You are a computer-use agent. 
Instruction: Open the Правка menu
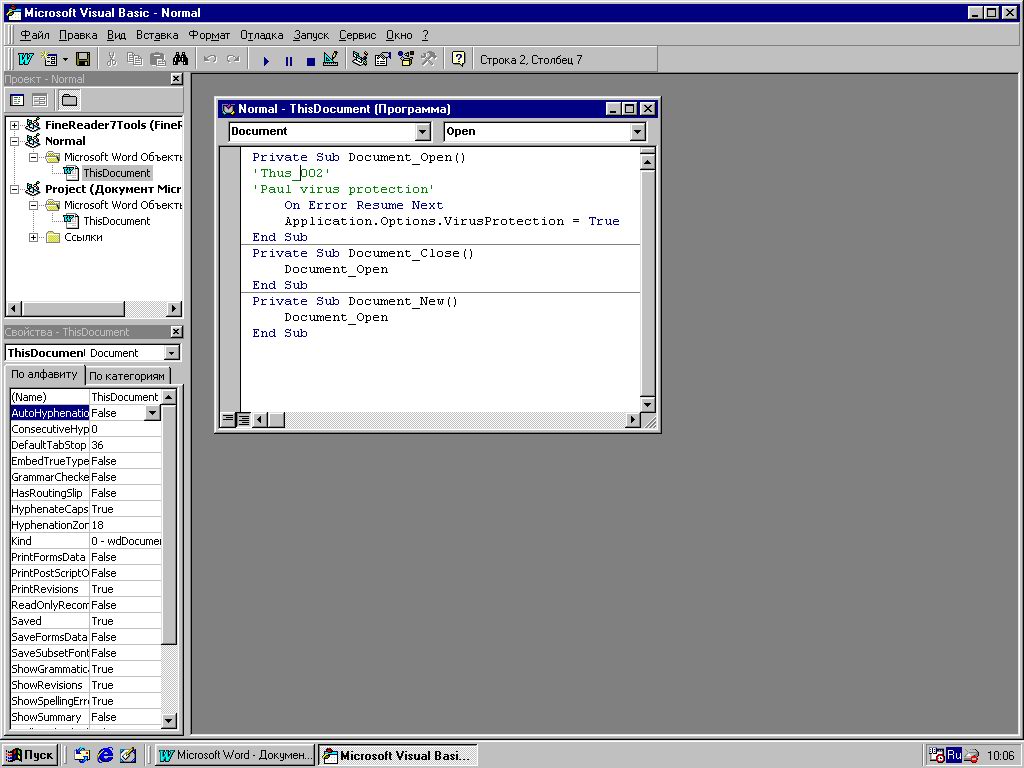click(78, 35)
